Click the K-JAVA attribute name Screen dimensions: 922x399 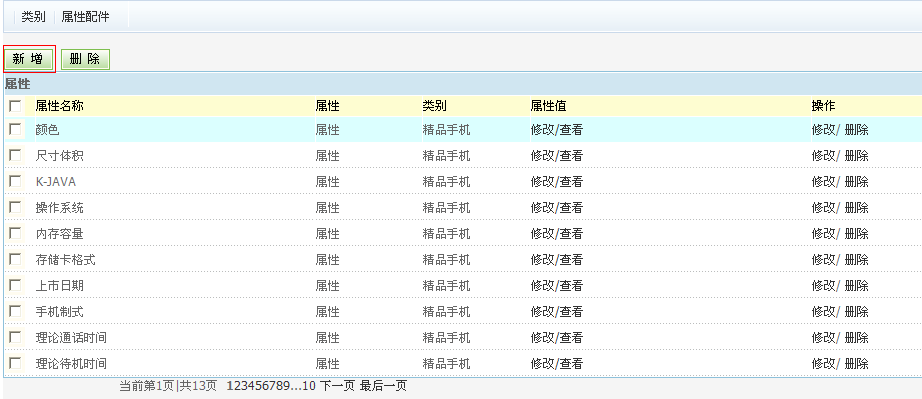56,182
